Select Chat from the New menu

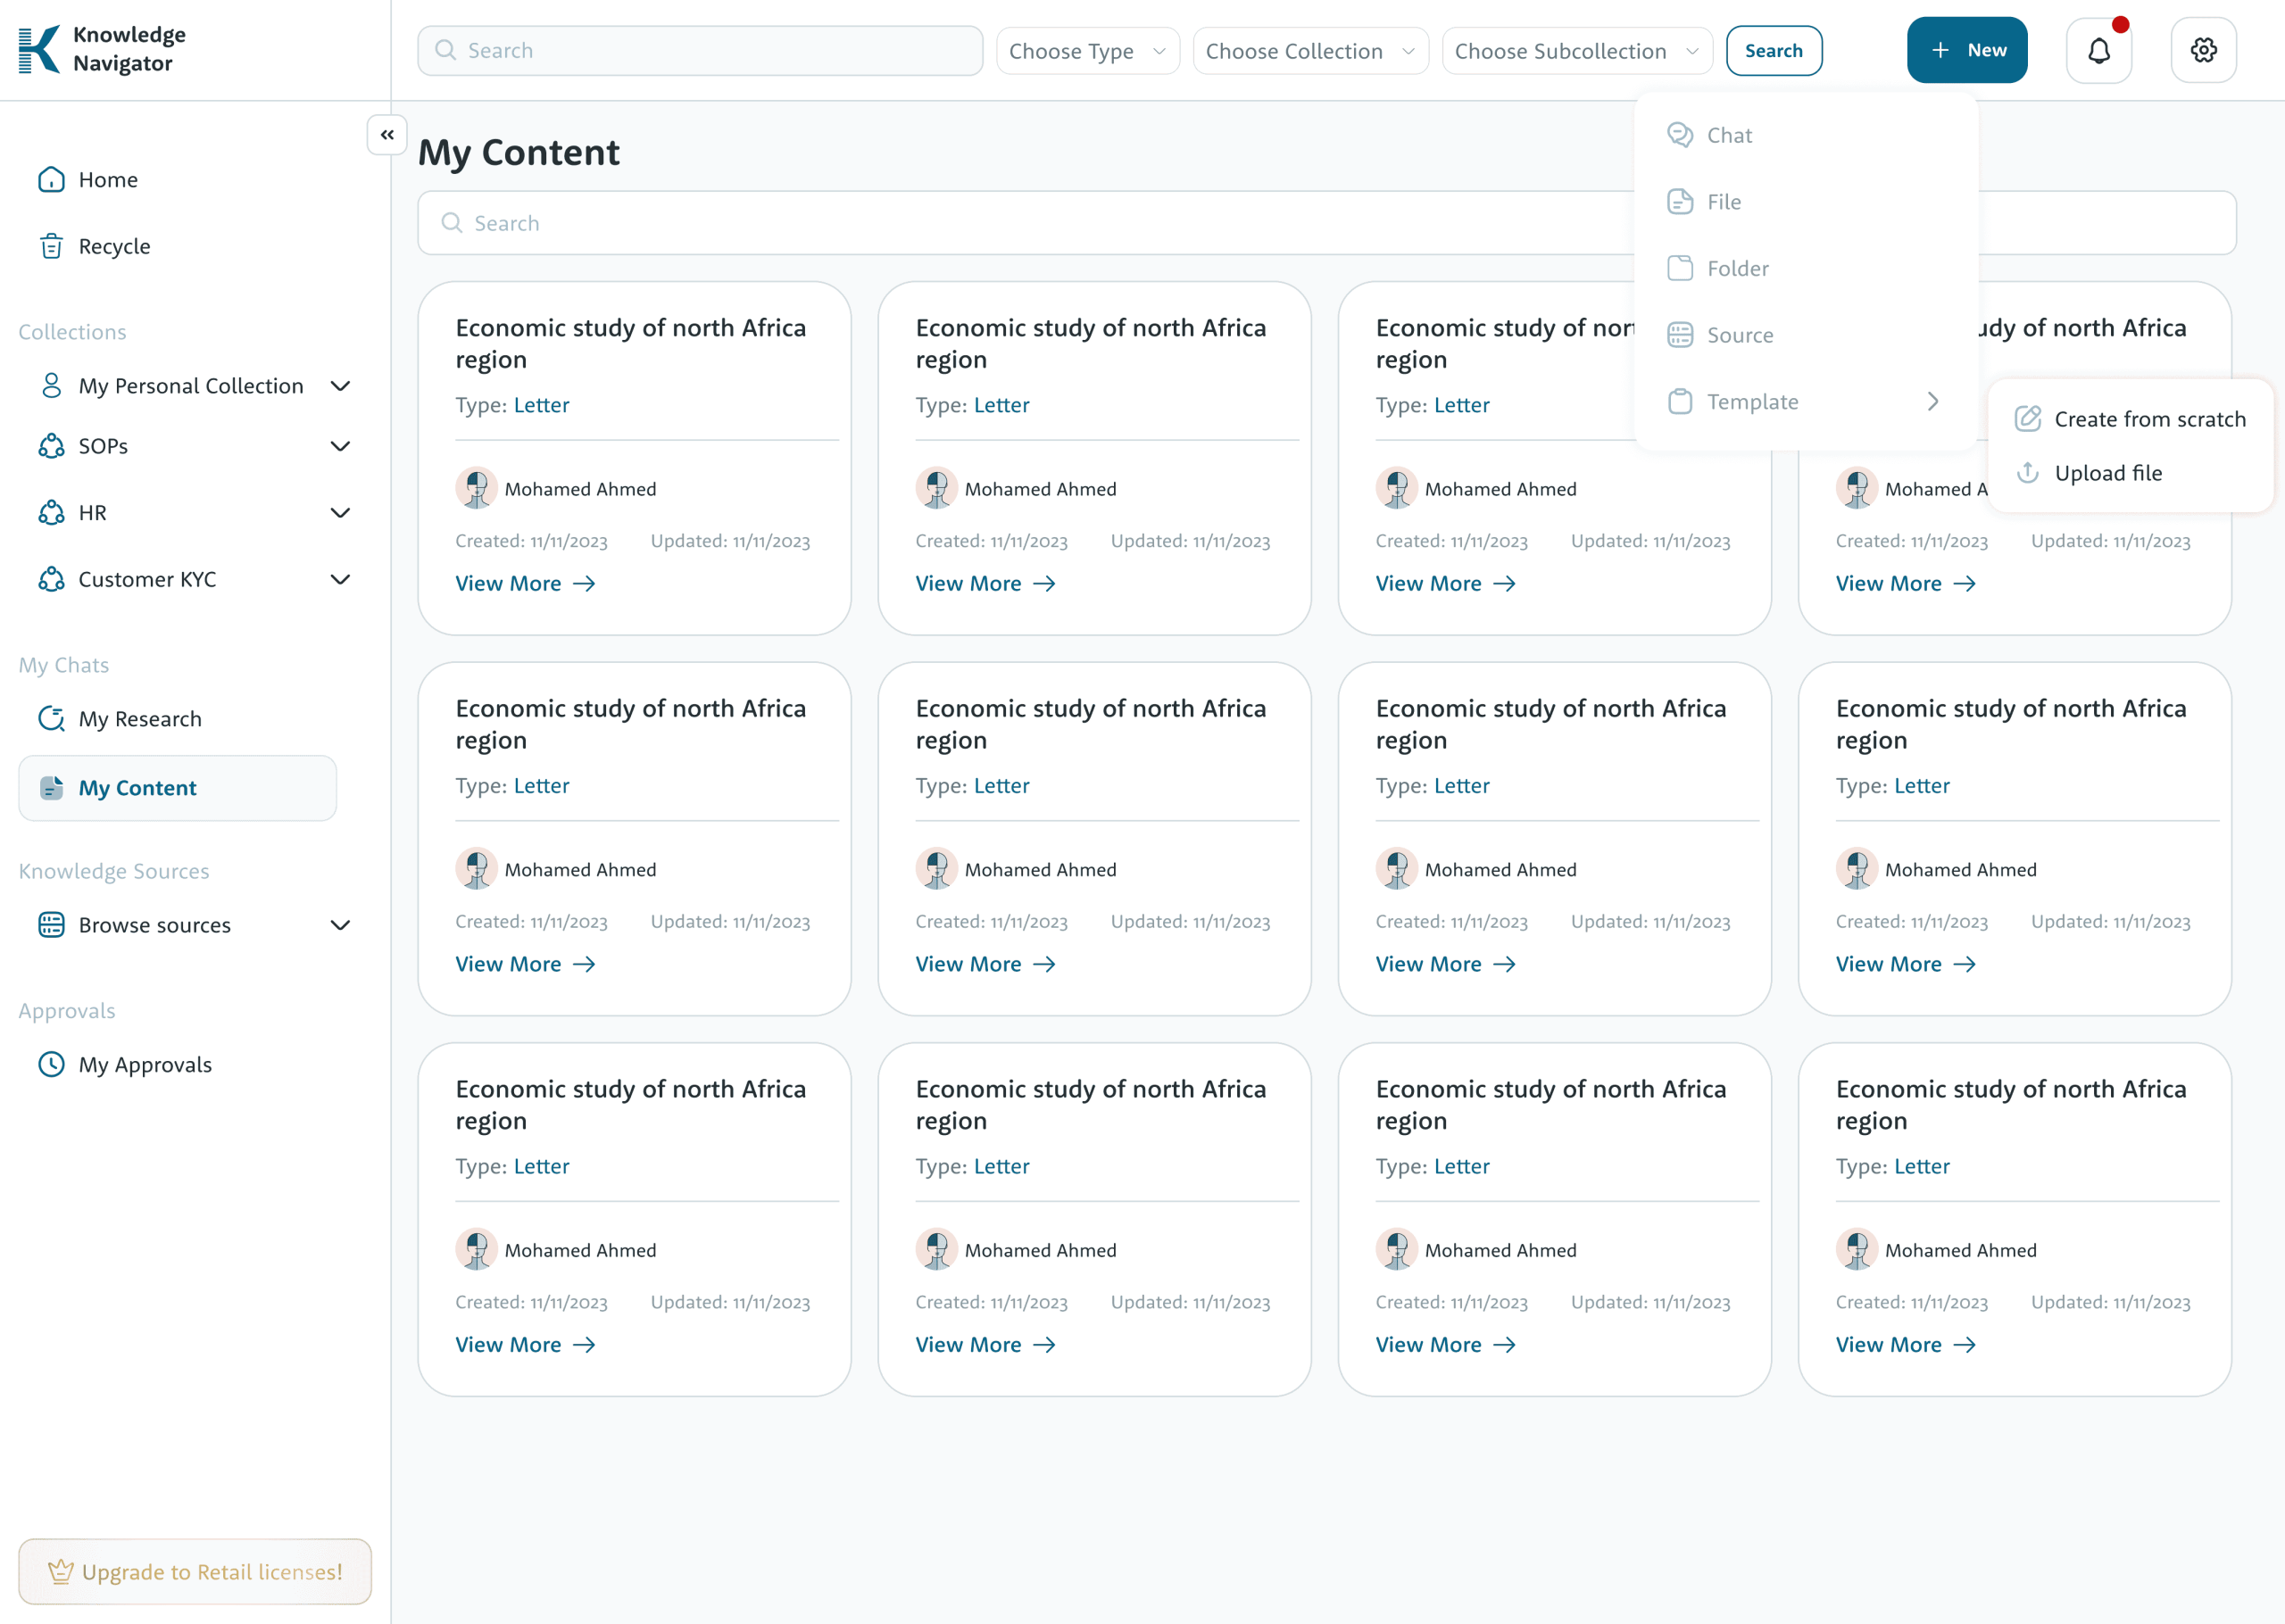(1729, 135)
